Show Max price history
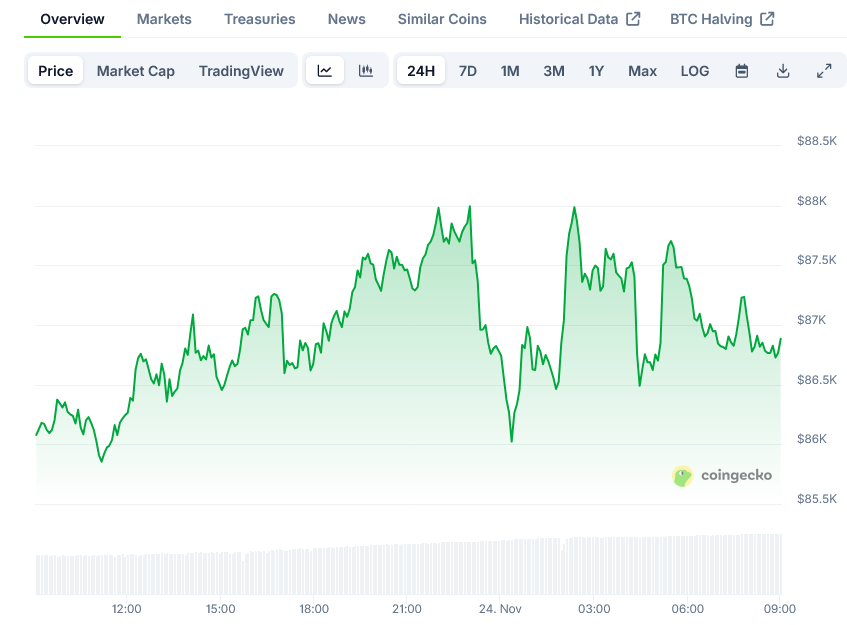 [x=642, y=70]
